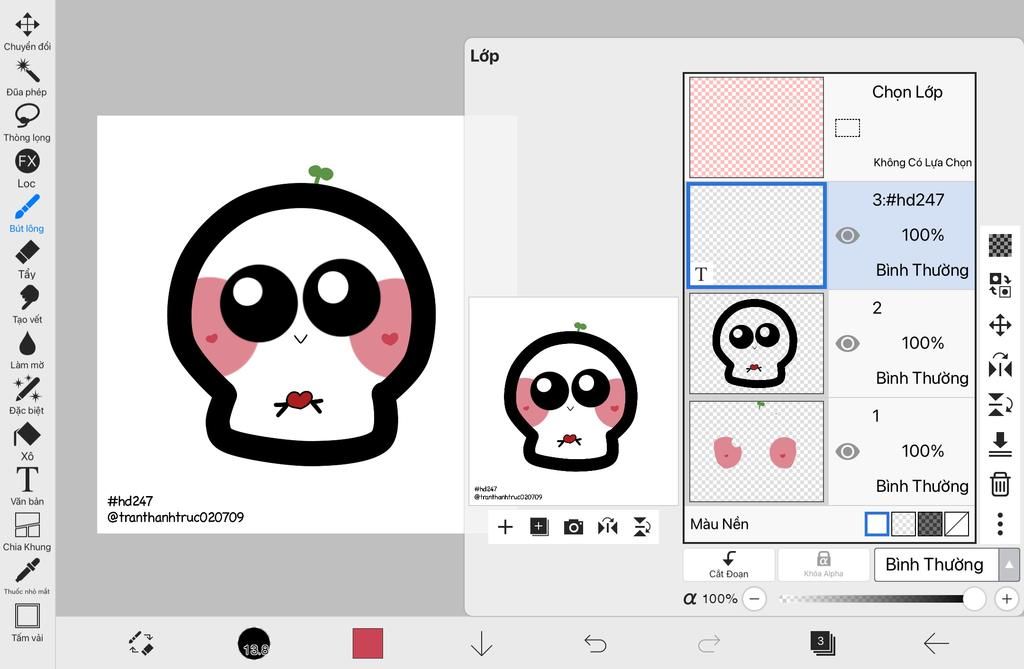Image resolution: width=1024 pixels, height=669 pixels.
Task: Click the blend mode dropdown arrow
Action: 1009,564
